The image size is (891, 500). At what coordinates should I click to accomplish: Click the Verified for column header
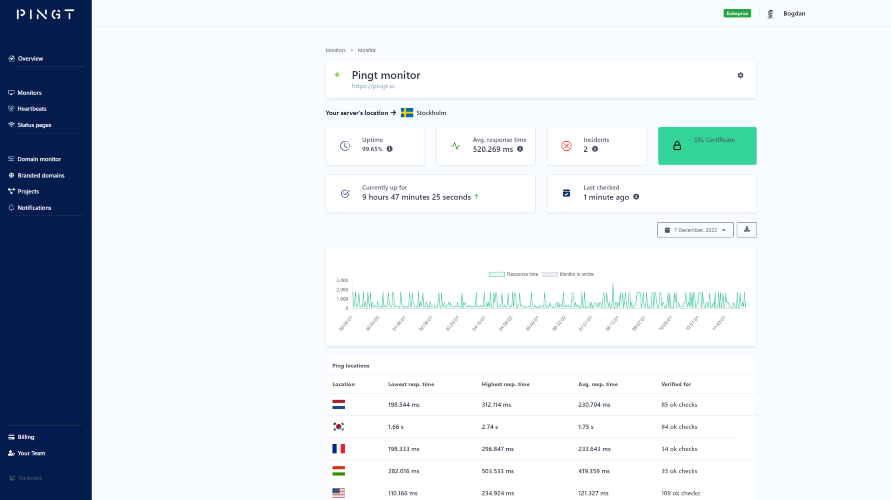tap(676, 384)
